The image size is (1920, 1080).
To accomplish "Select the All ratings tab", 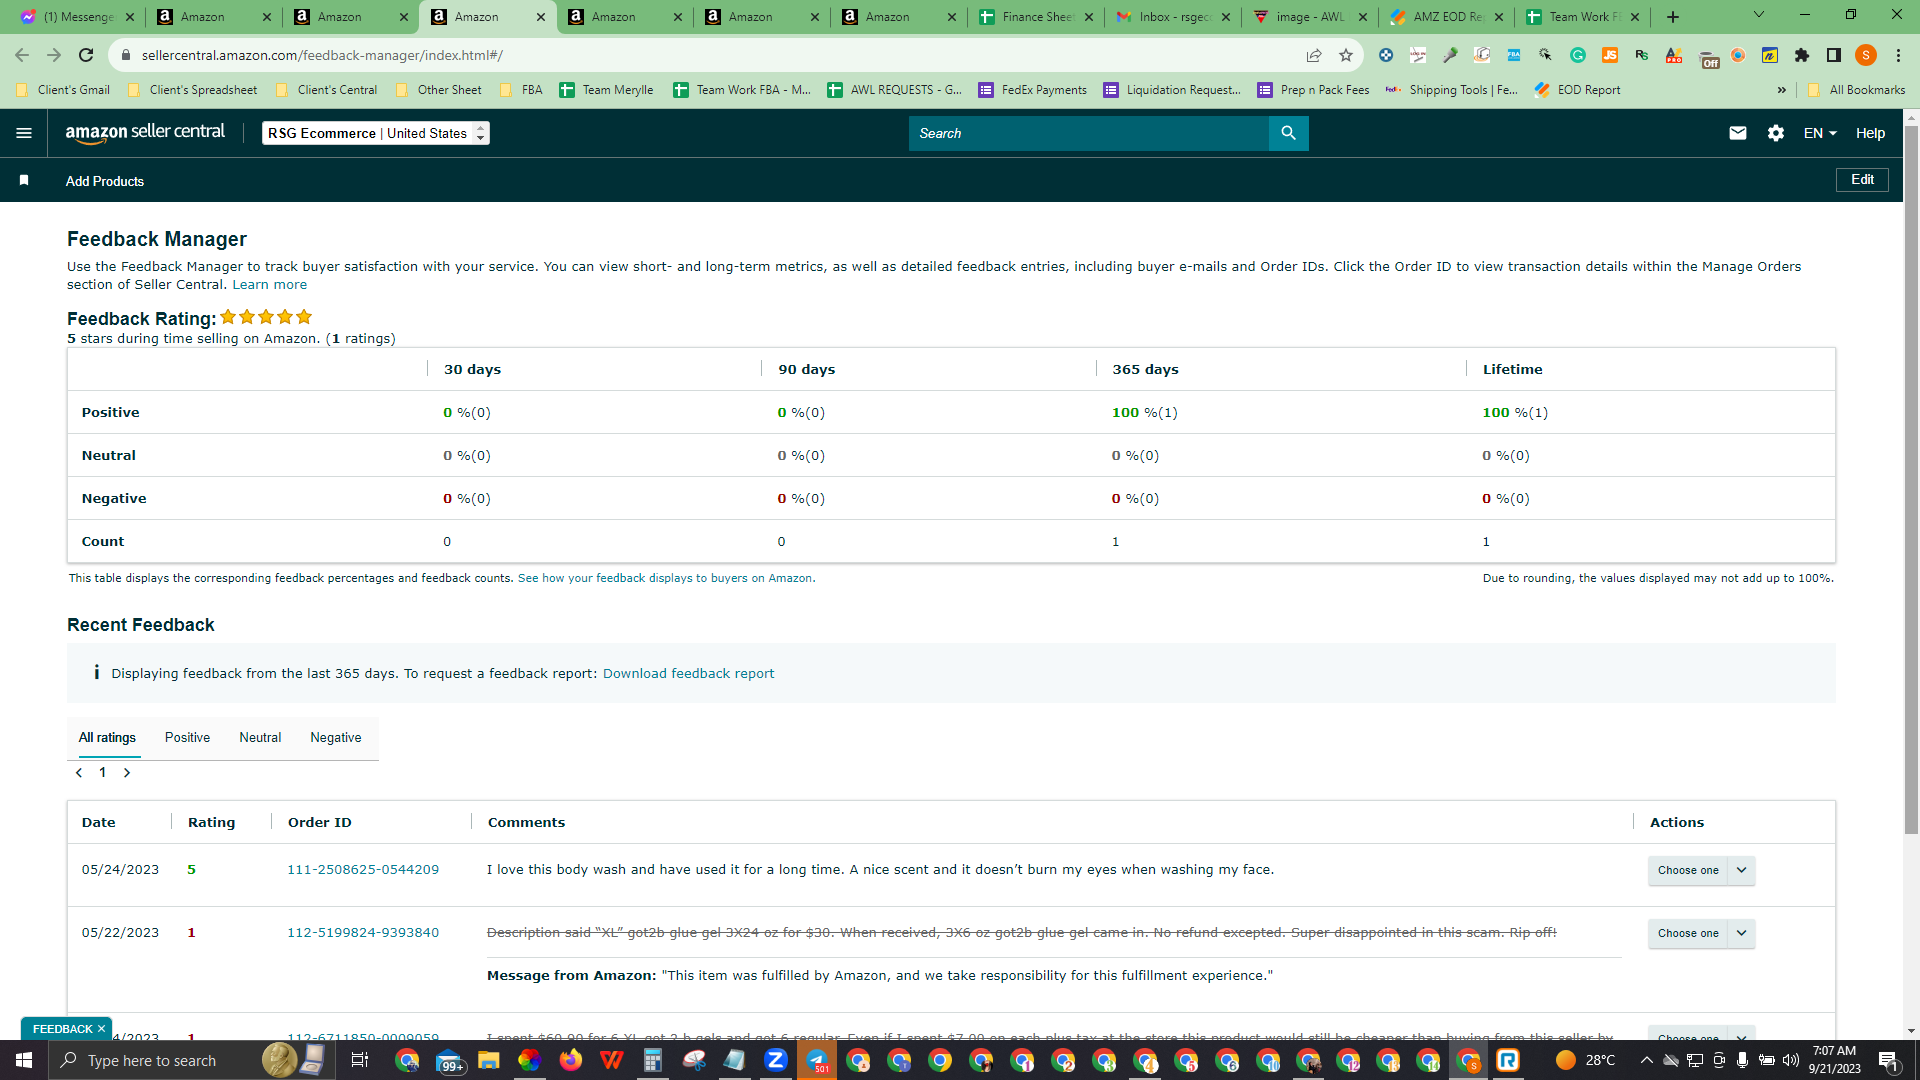I will [107, 738].
